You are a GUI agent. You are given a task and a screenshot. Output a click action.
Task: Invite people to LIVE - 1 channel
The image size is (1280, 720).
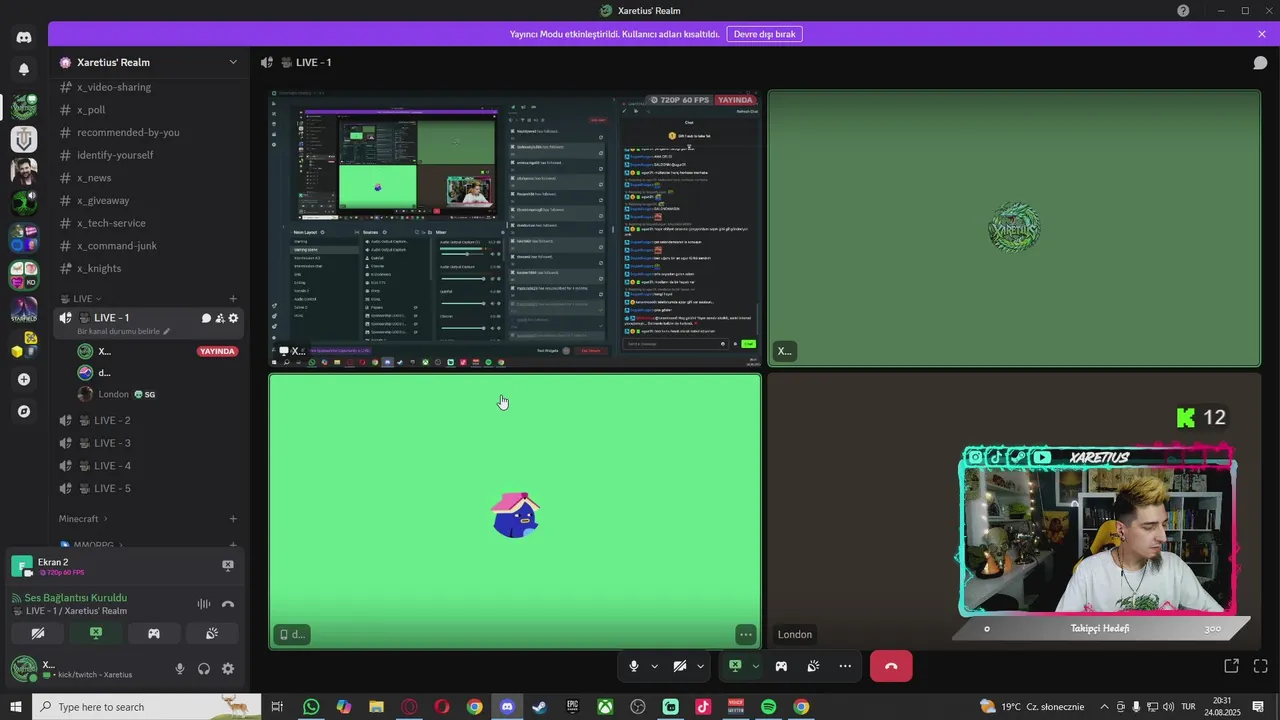(x=219, y=318)
